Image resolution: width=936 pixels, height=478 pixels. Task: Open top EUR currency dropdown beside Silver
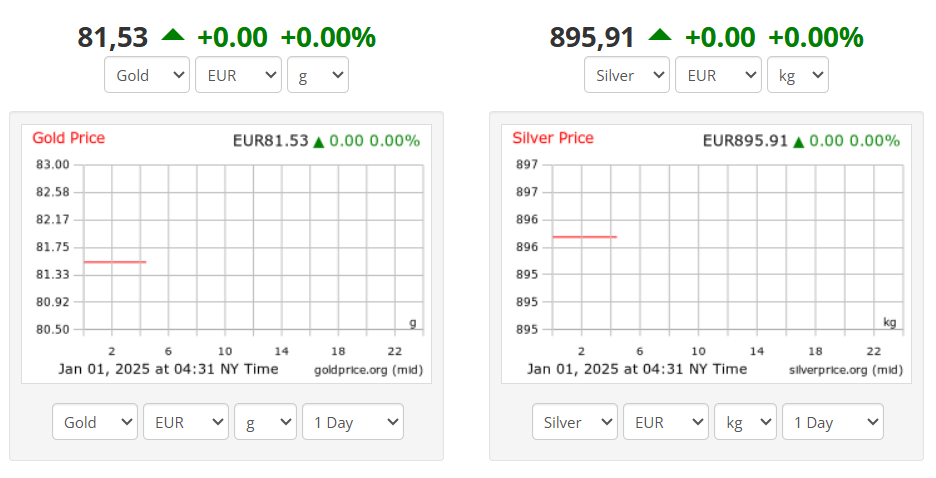pyautogui.click(x=718, y=75)
